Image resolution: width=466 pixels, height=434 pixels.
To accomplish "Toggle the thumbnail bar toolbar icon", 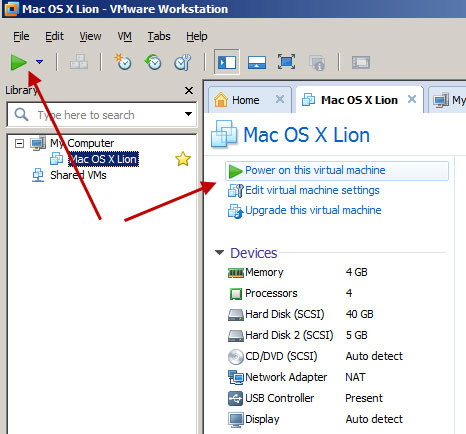I will pyautogui.click(x=257, y=62).
